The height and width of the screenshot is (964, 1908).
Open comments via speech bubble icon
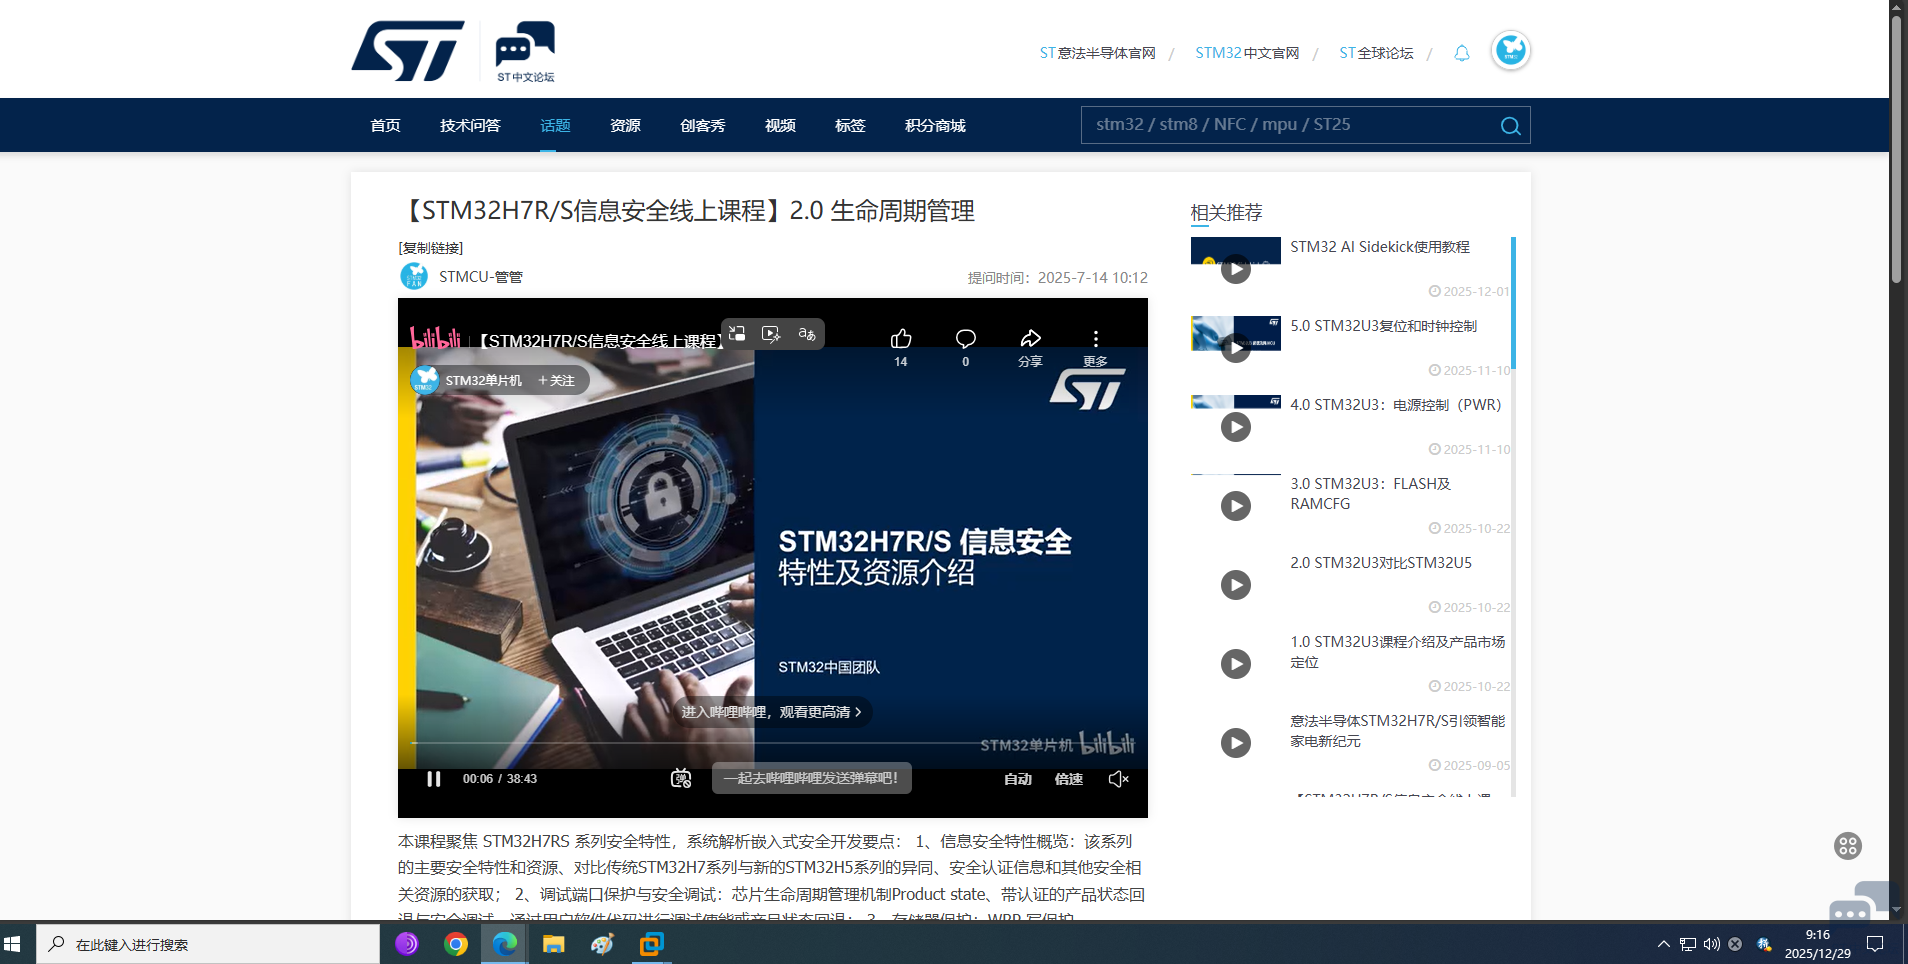click(966, 338)
